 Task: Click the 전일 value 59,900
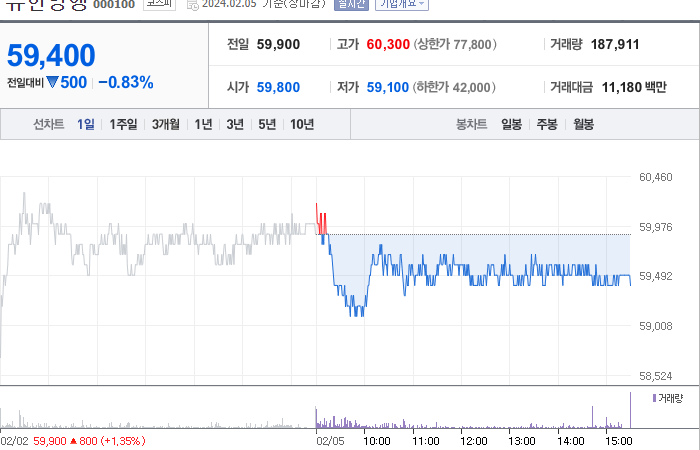pos(278,44)
